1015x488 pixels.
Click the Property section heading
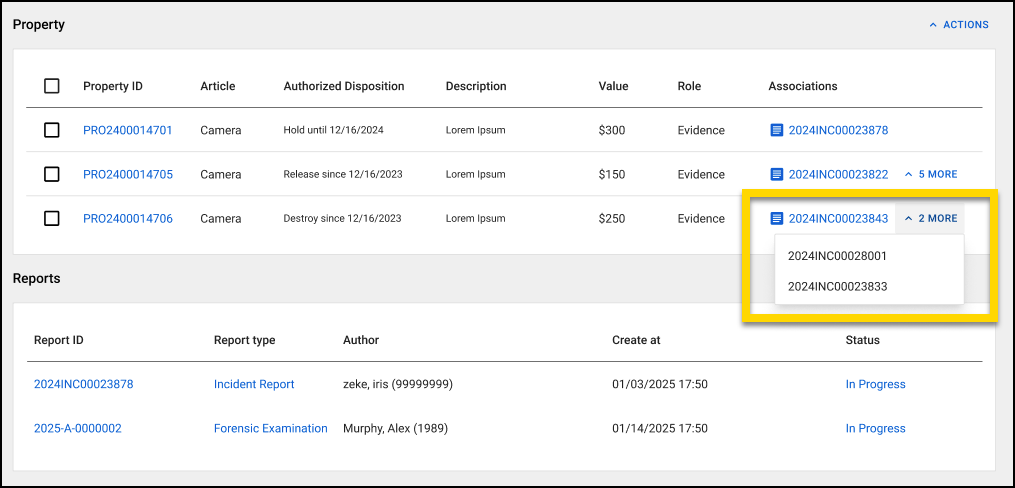39,25
